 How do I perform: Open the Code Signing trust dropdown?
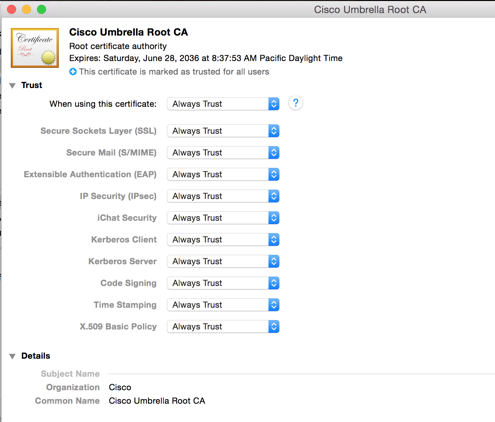[223, 283]
